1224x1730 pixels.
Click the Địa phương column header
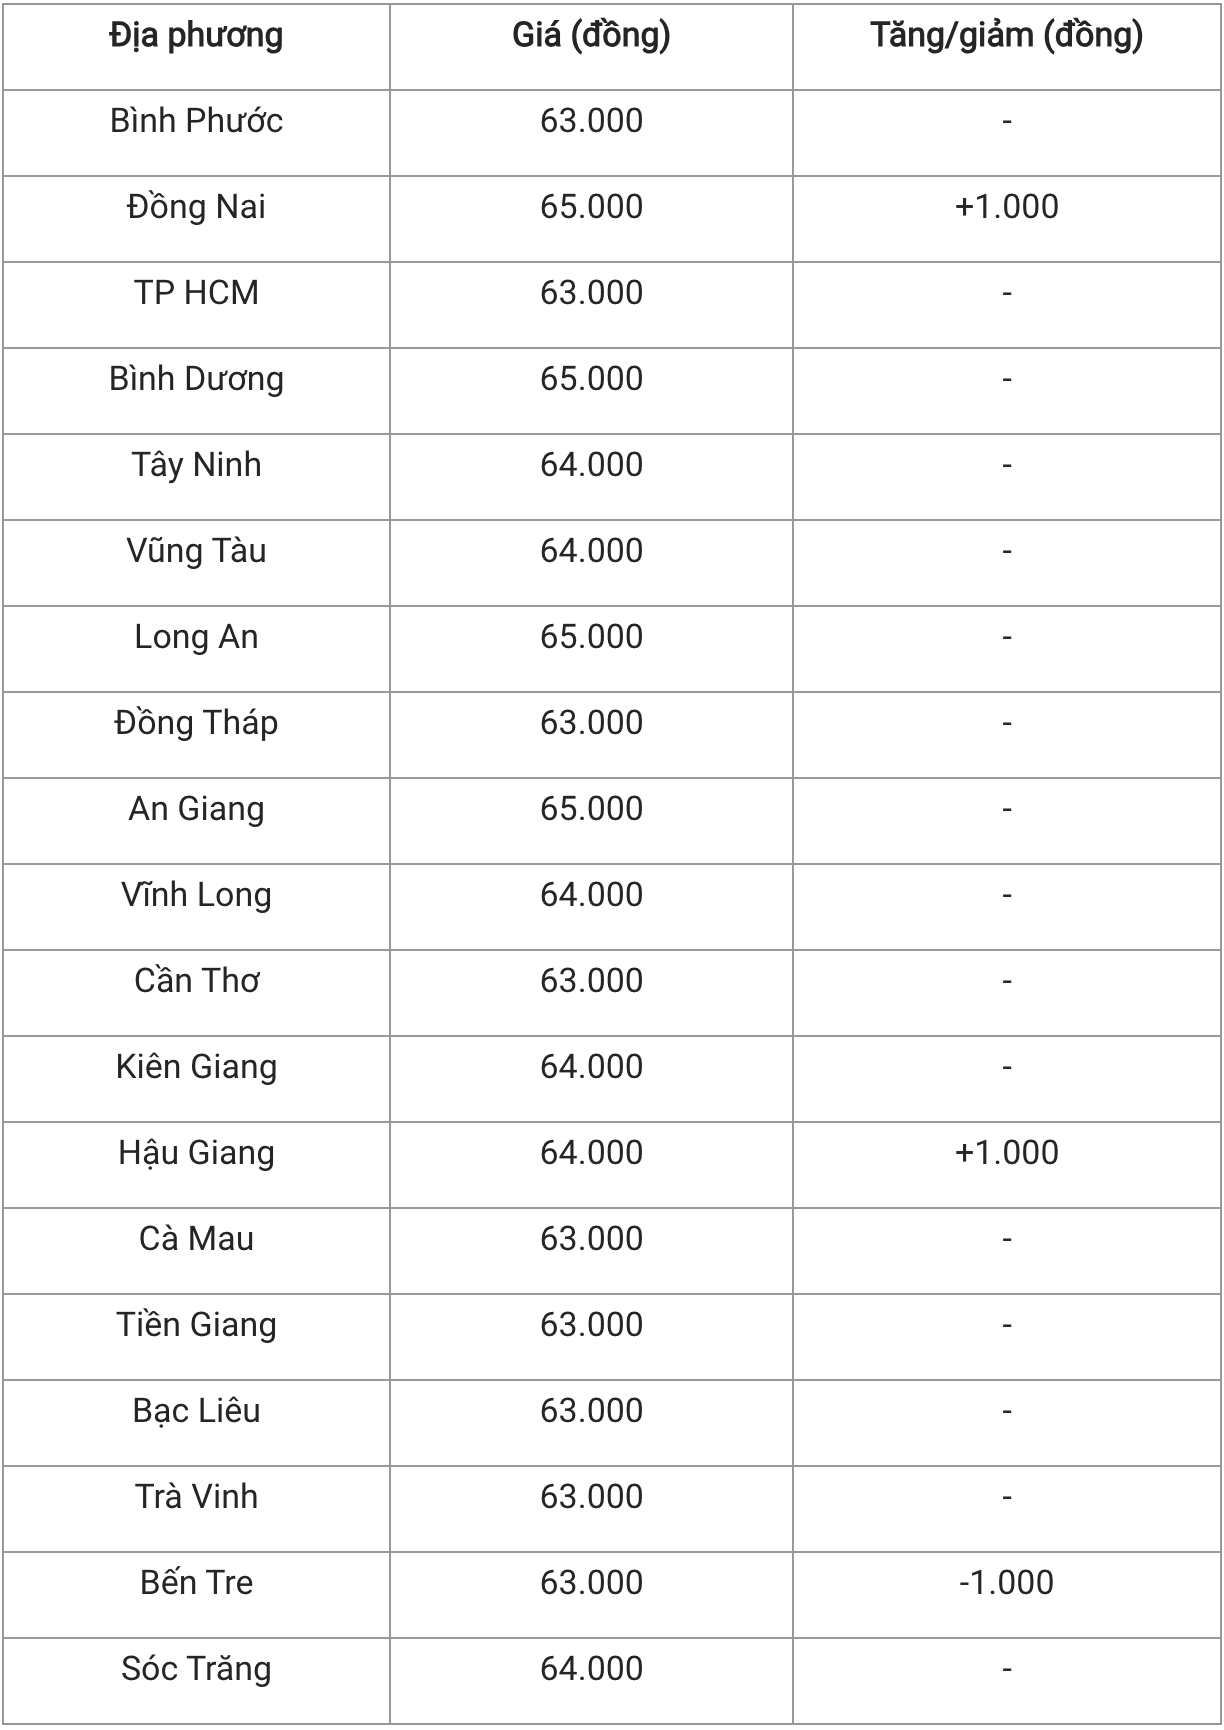click(196, 36)
